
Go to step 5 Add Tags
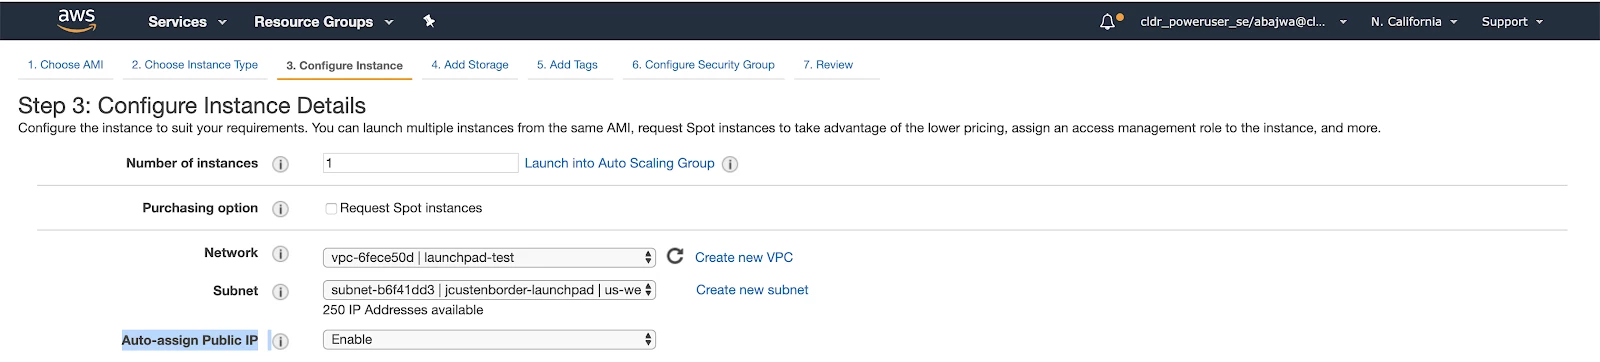coord(567,65)
